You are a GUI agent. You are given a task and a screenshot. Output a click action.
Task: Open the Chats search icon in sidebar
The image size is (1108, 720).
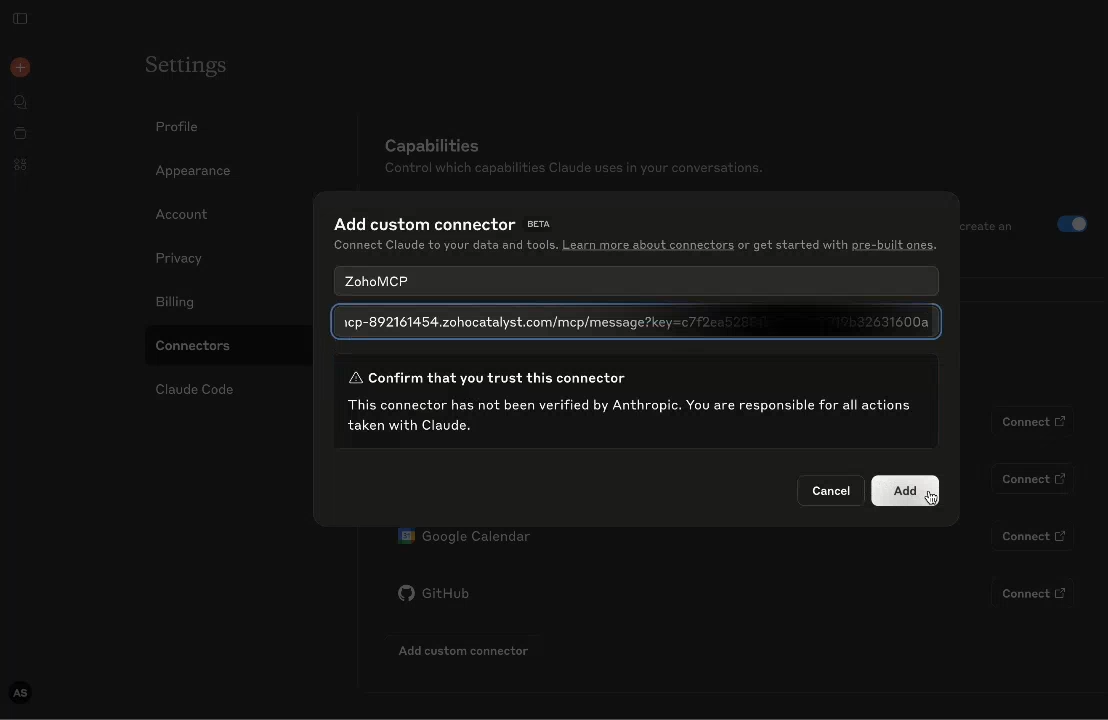pos(20,101)
